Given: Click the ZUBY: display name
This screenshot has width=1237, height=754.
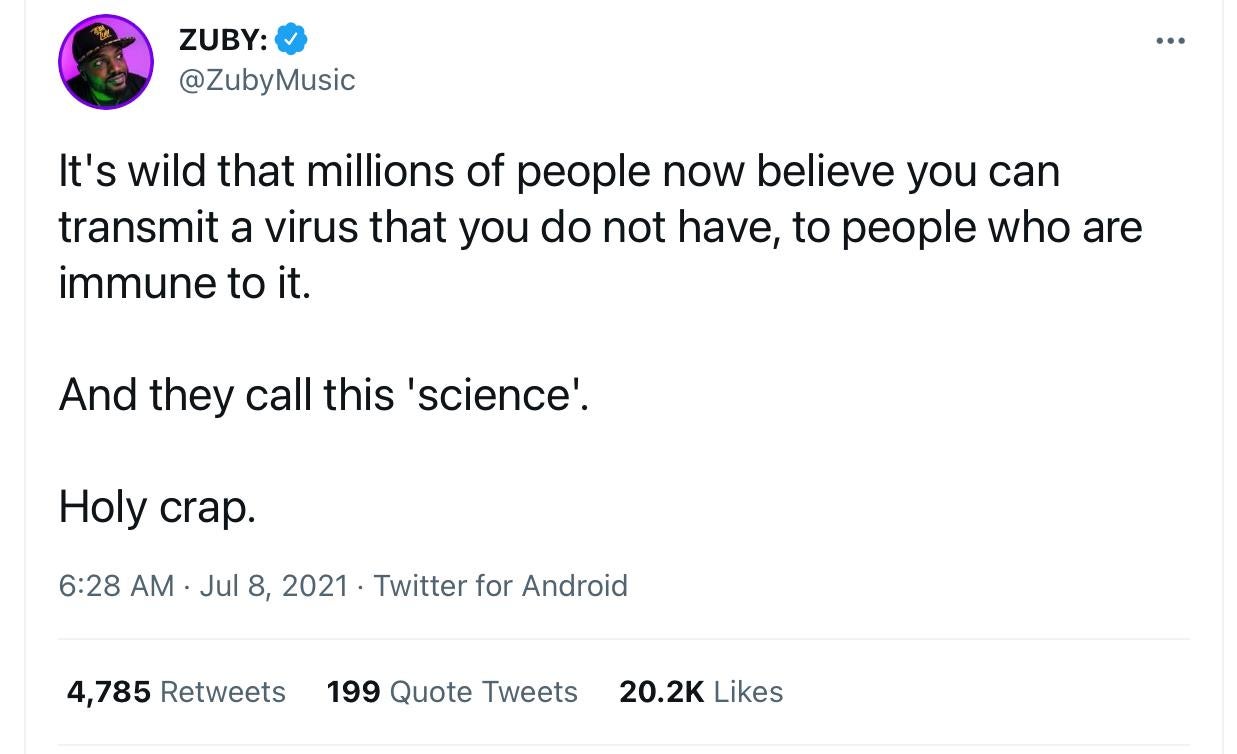Looking at the screenshot, I should tap(223, 40).
